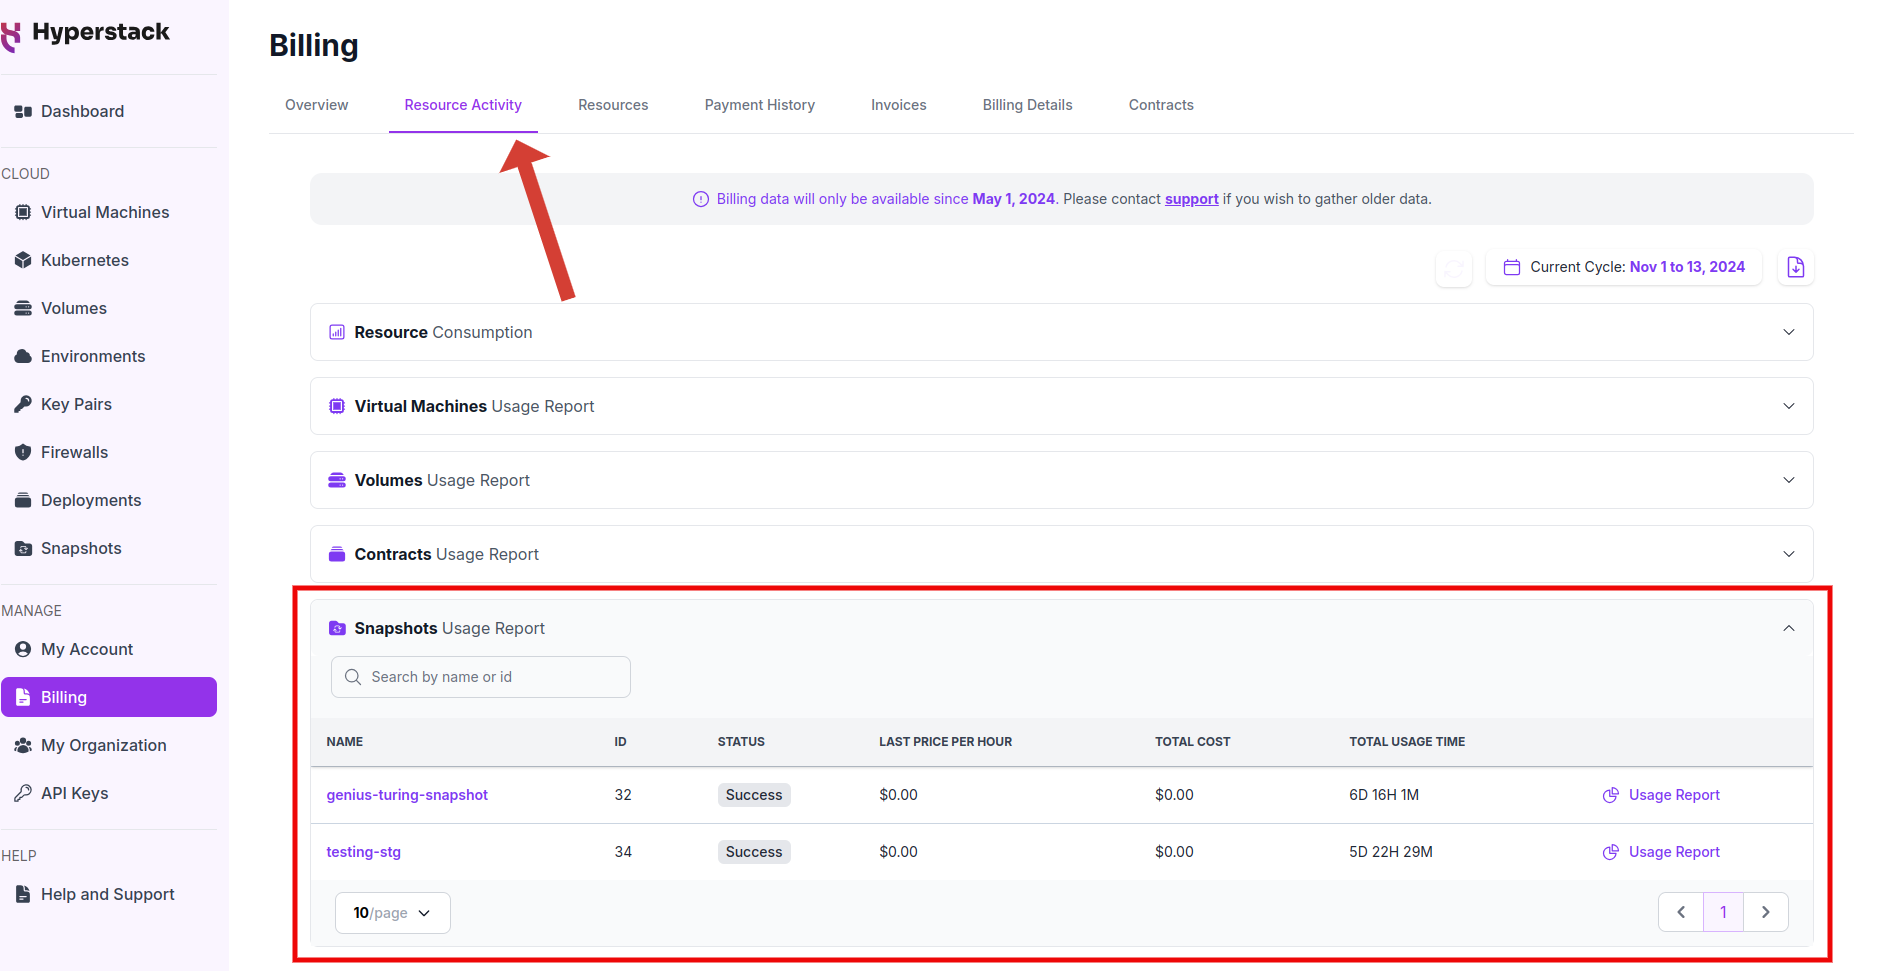
Task: Open the Current Cycle date picker
Action: point(1624,267)
